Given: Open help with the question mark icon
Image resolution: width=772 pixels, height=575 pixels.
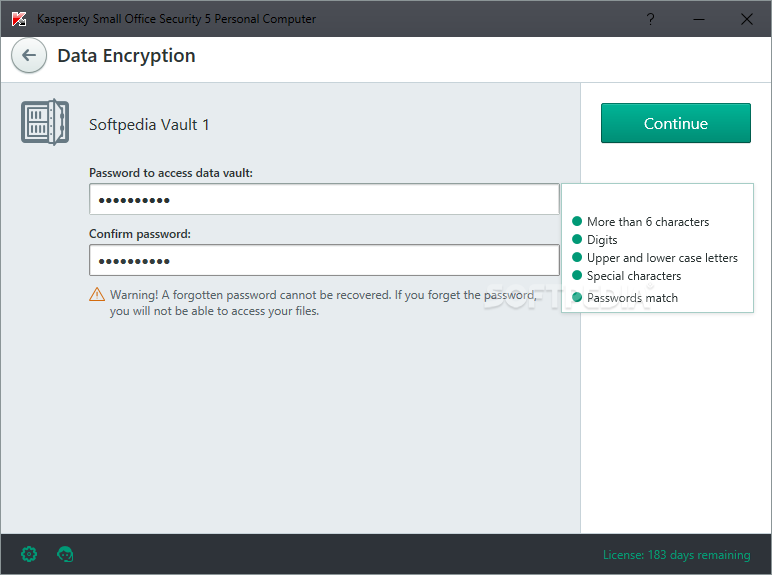Looking at the screenshot, I should click(650, 19).
